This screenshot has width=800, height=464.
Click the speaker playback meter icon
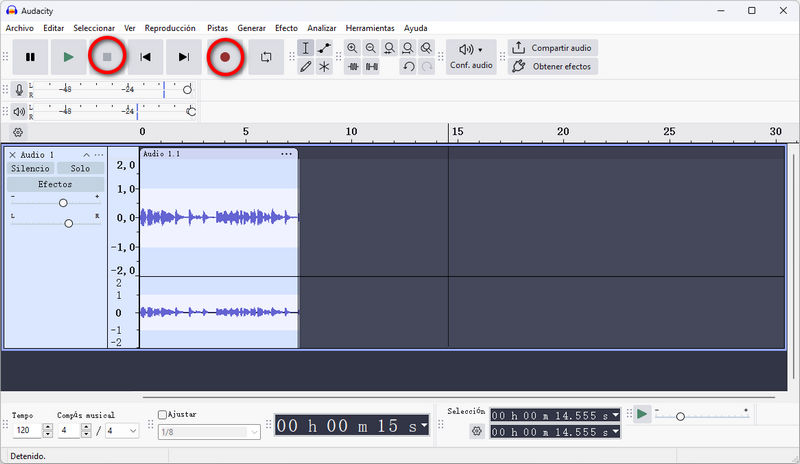pyautogui.click(x=19, y=111)
